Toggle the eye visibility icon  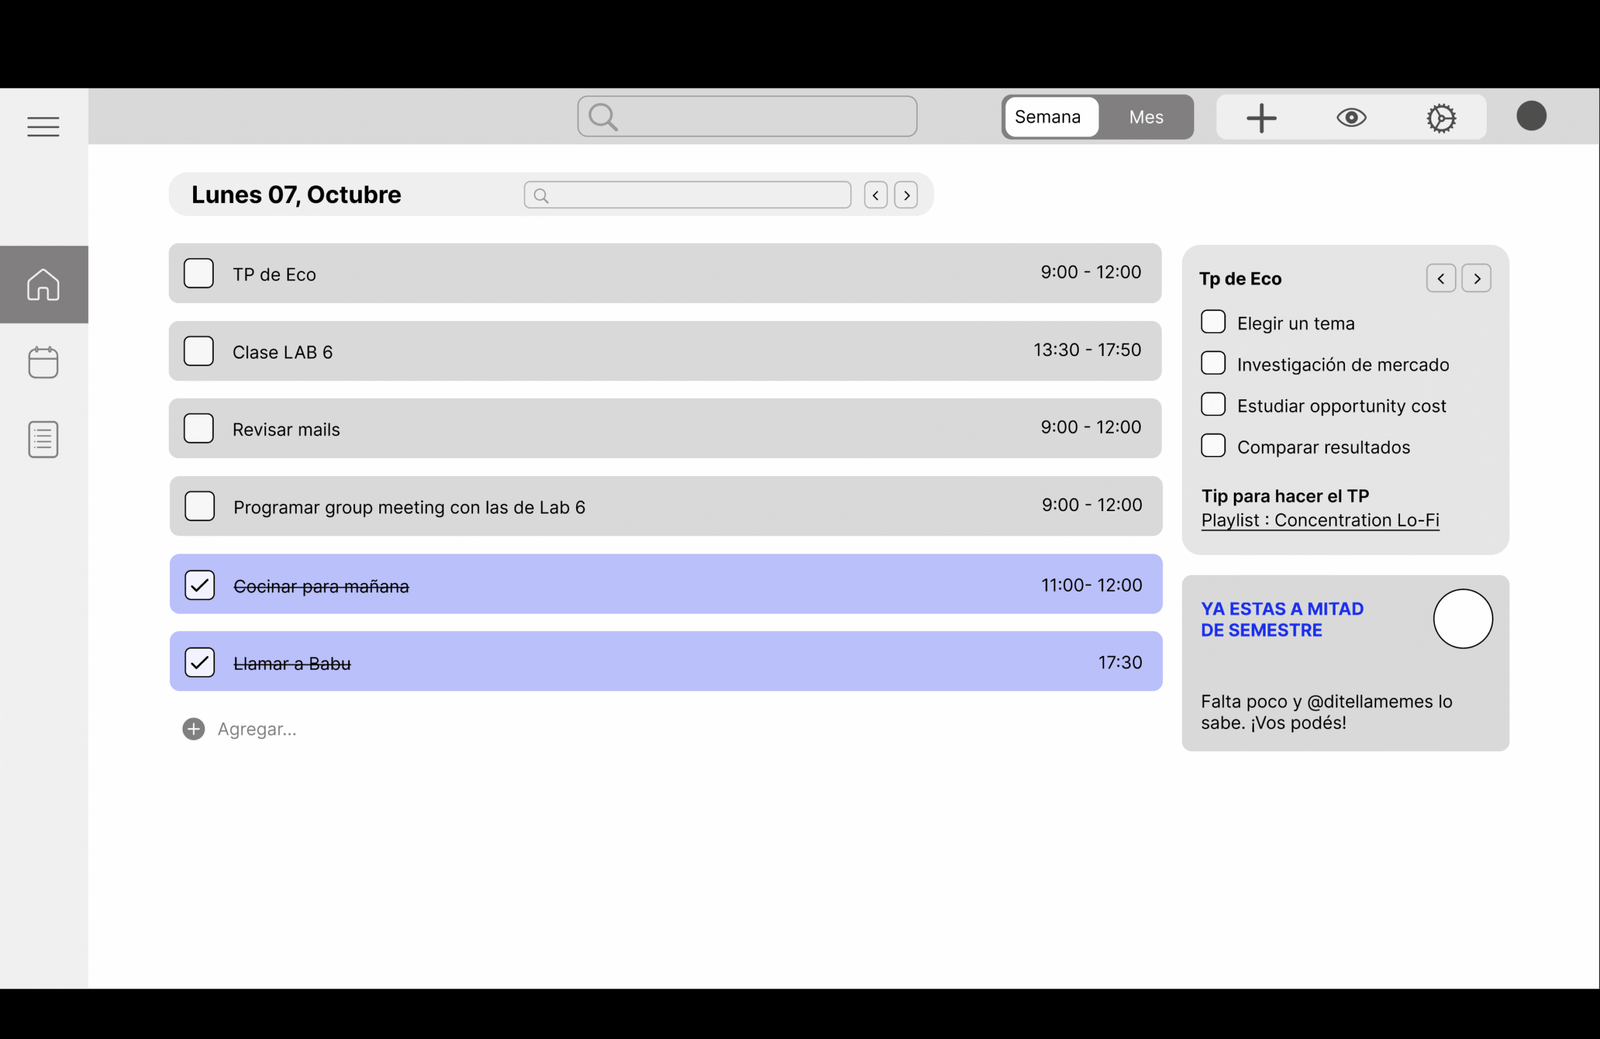(x=1351, y=118)
